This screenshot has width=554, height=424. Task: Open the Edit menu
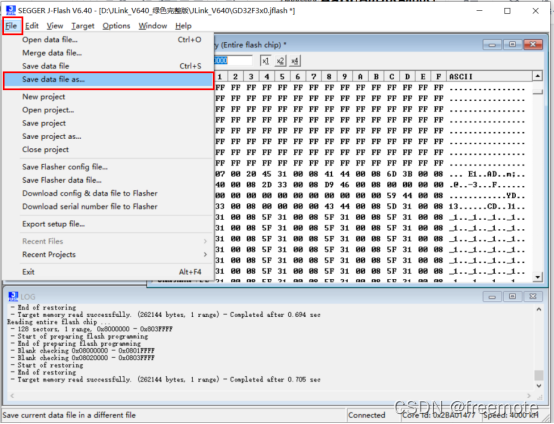click(32, 26)
